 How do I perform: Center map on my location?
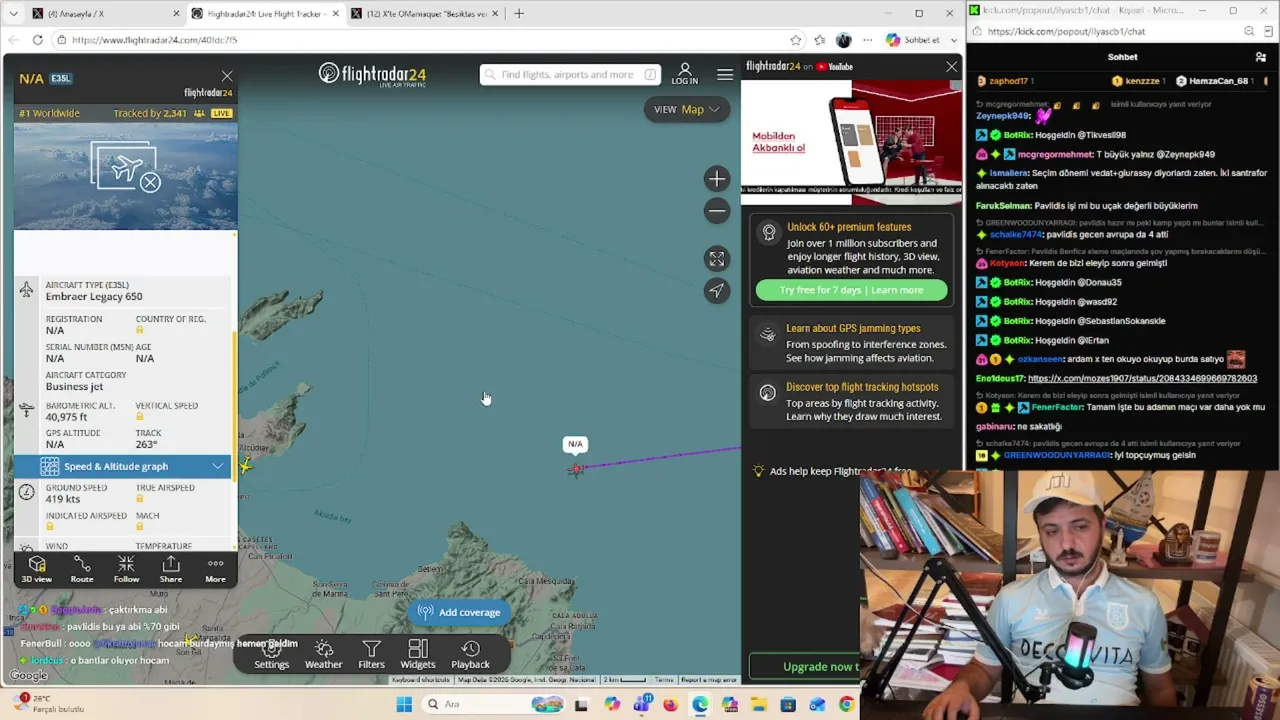pos(716,291)
